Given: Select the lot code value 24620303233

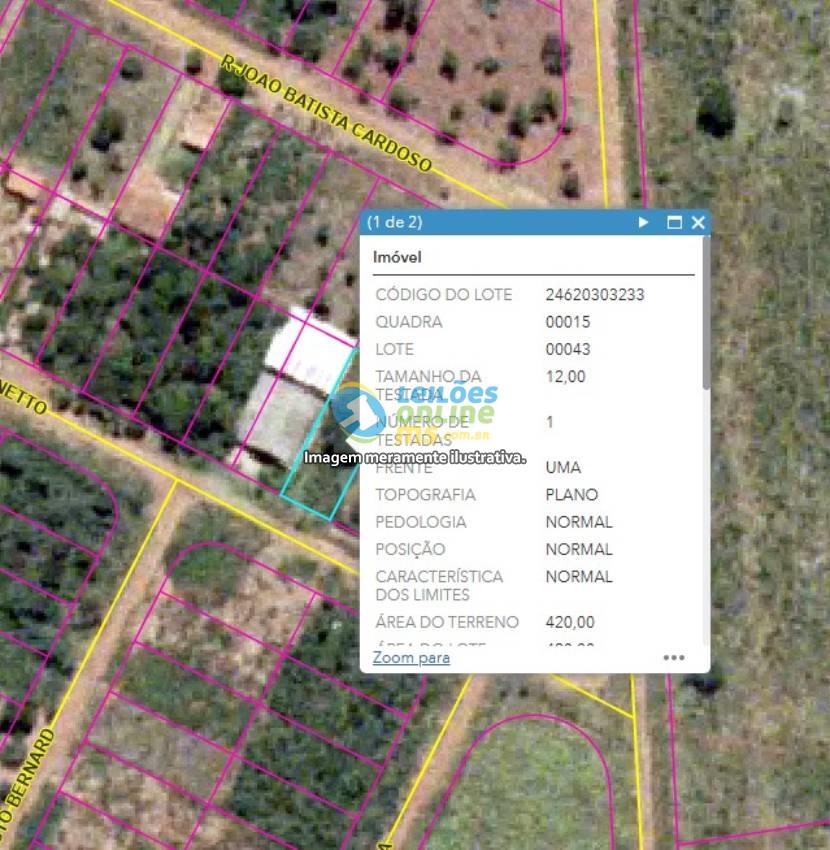Looking at the screenshot, I should [594, 295].
